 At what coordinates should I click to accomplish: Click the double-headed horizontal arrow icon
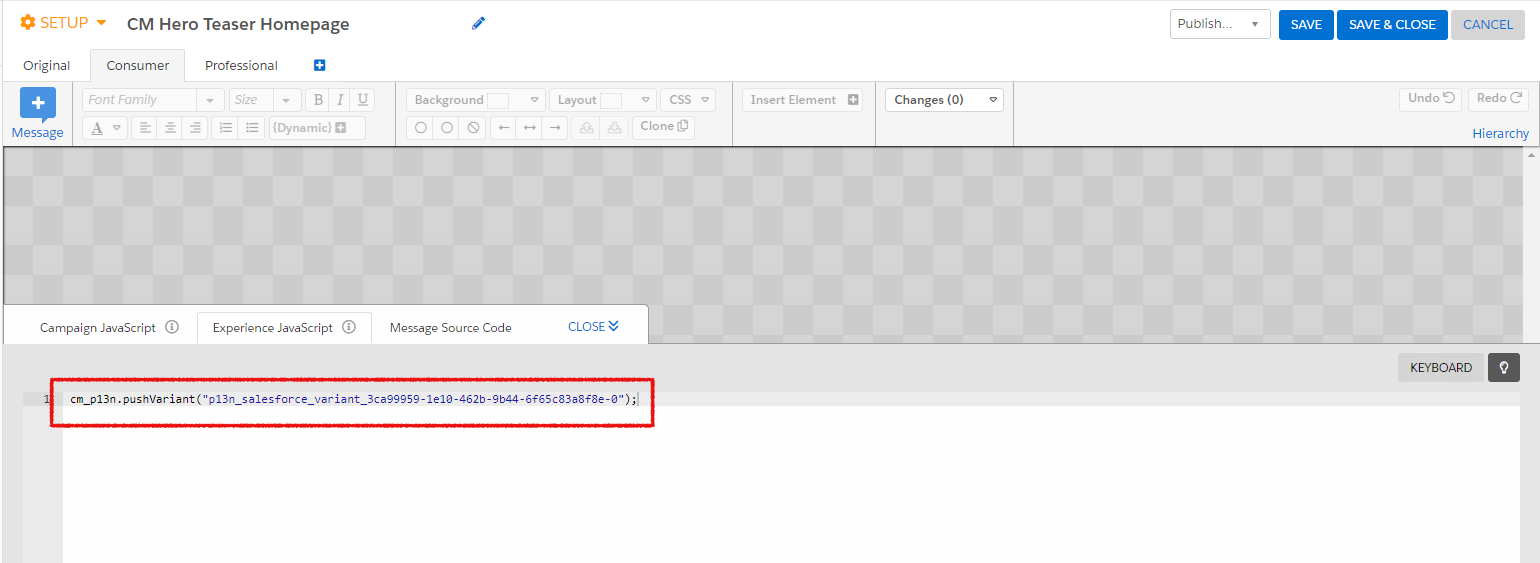click(530, 128)
